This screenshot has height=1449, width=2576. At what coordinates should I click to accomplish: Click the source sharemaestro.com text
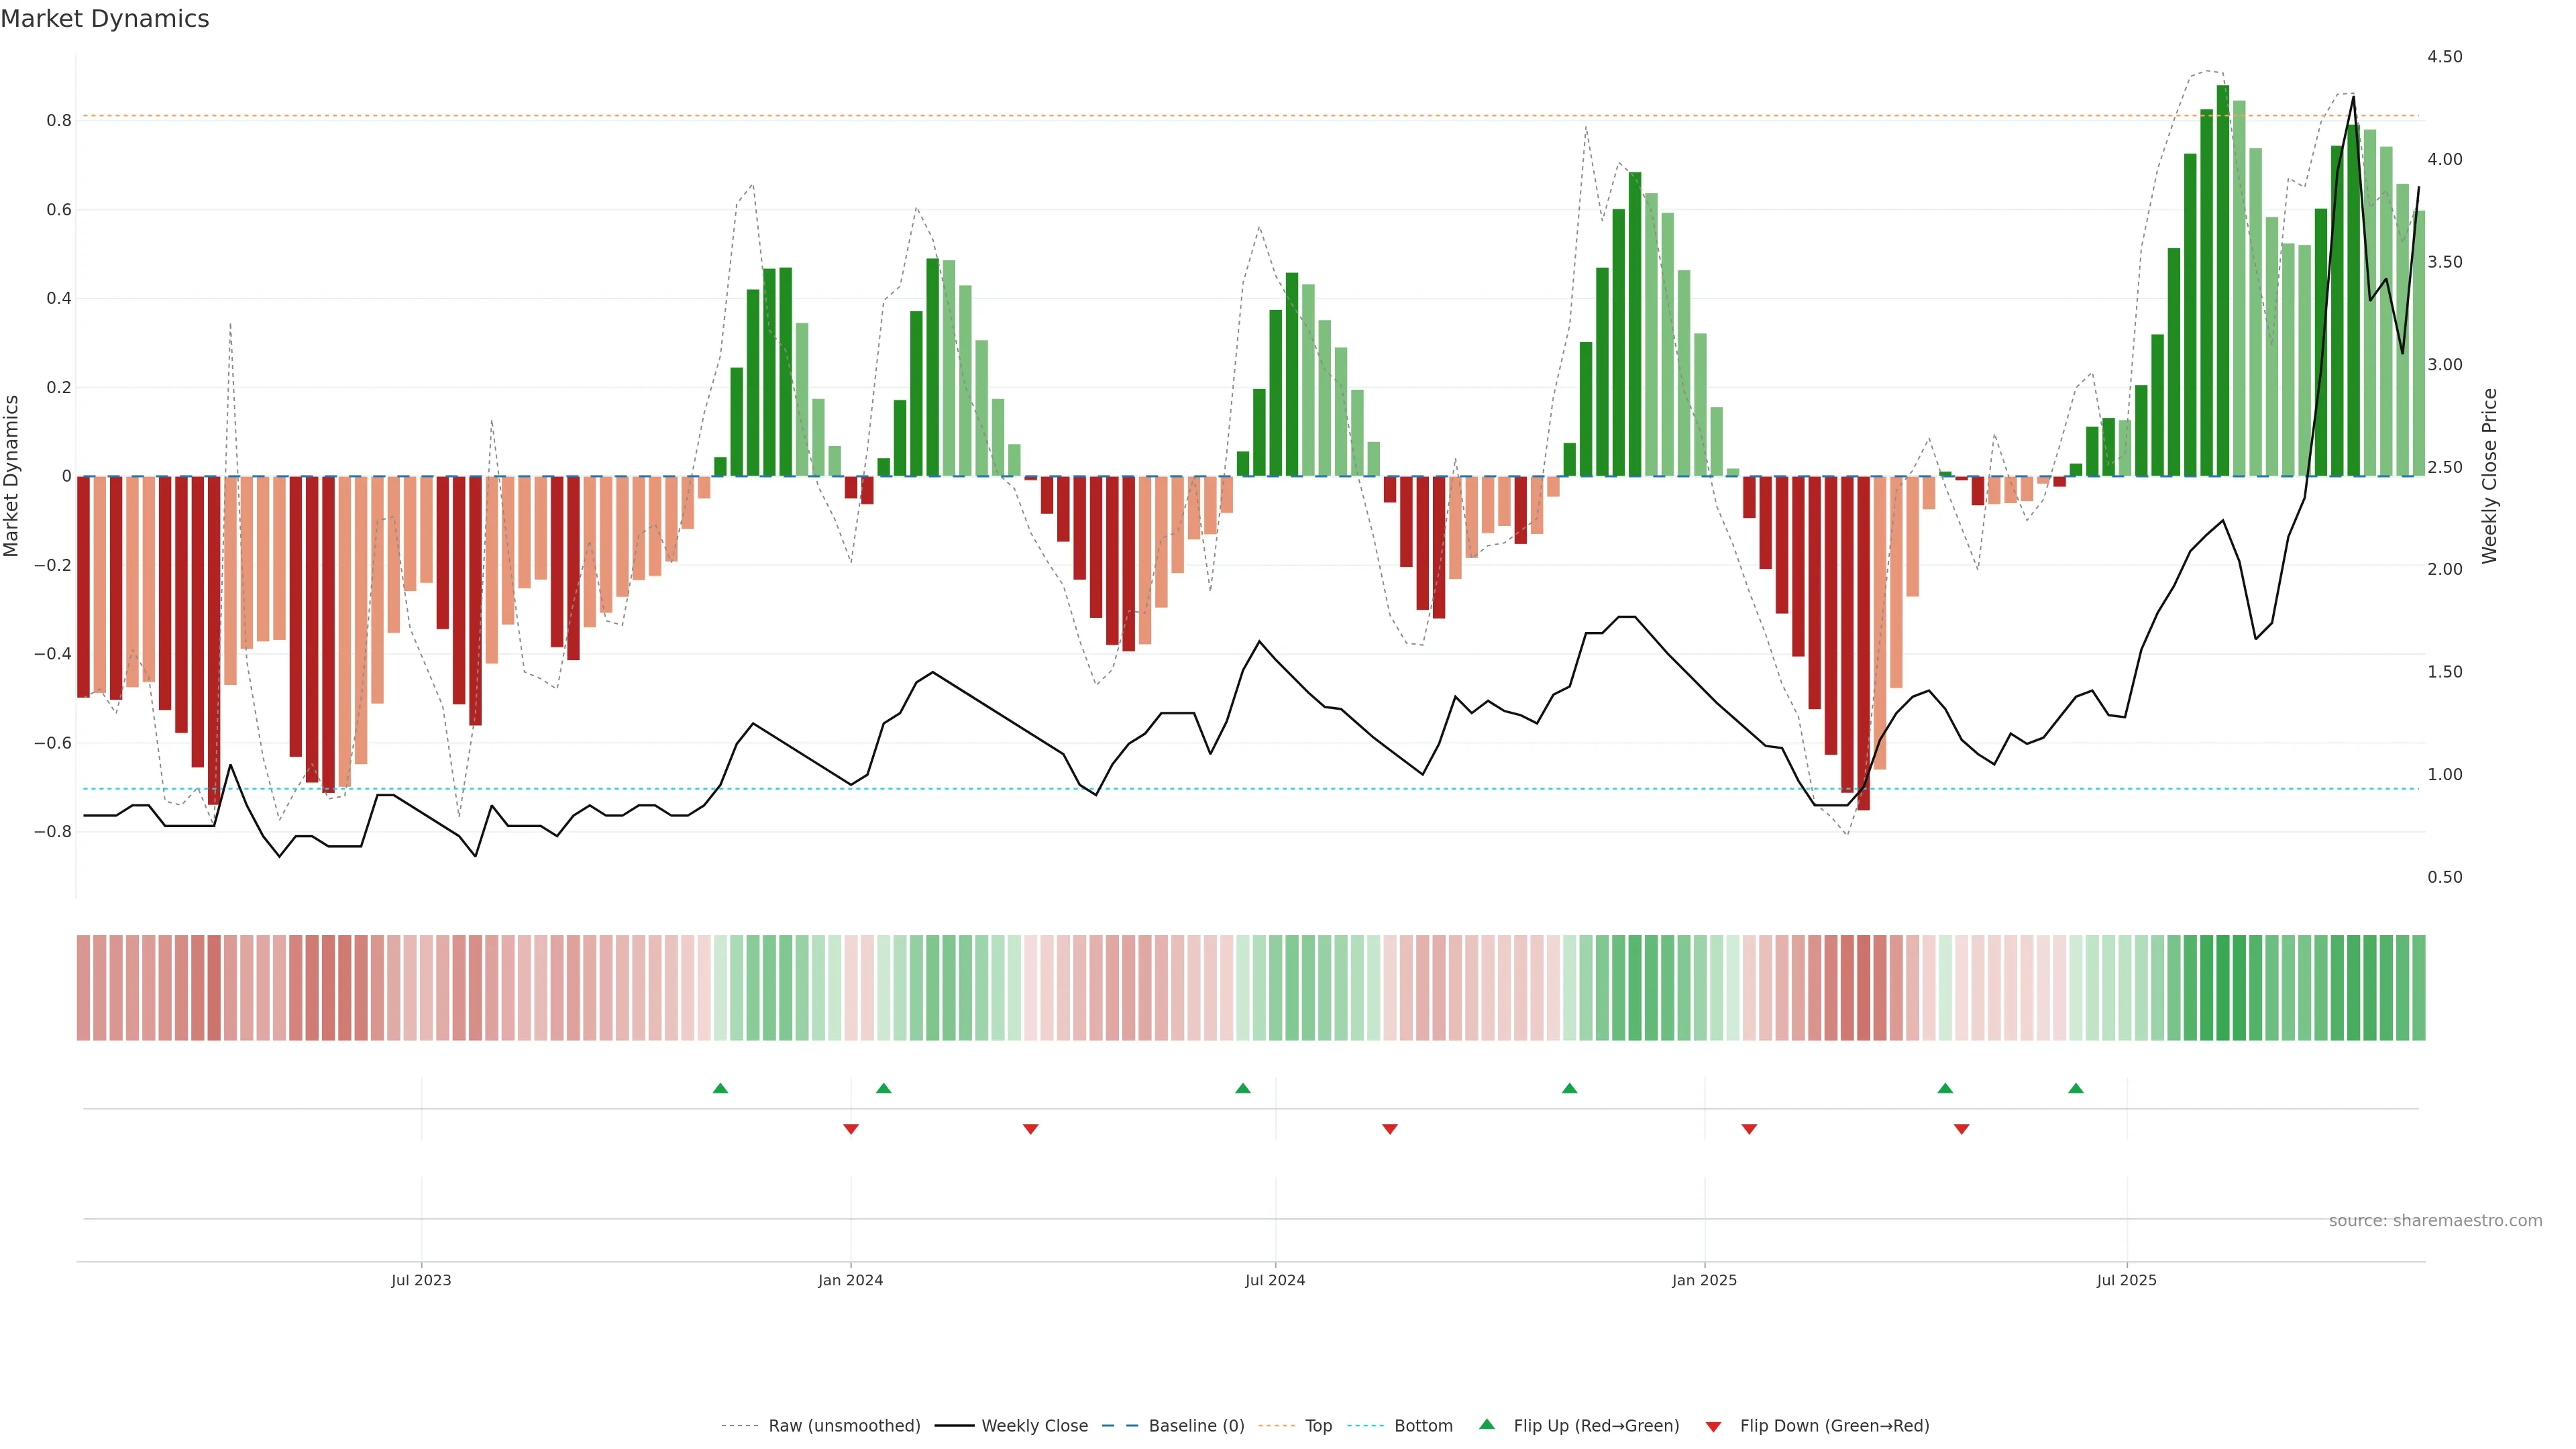click(2435, 1220)
